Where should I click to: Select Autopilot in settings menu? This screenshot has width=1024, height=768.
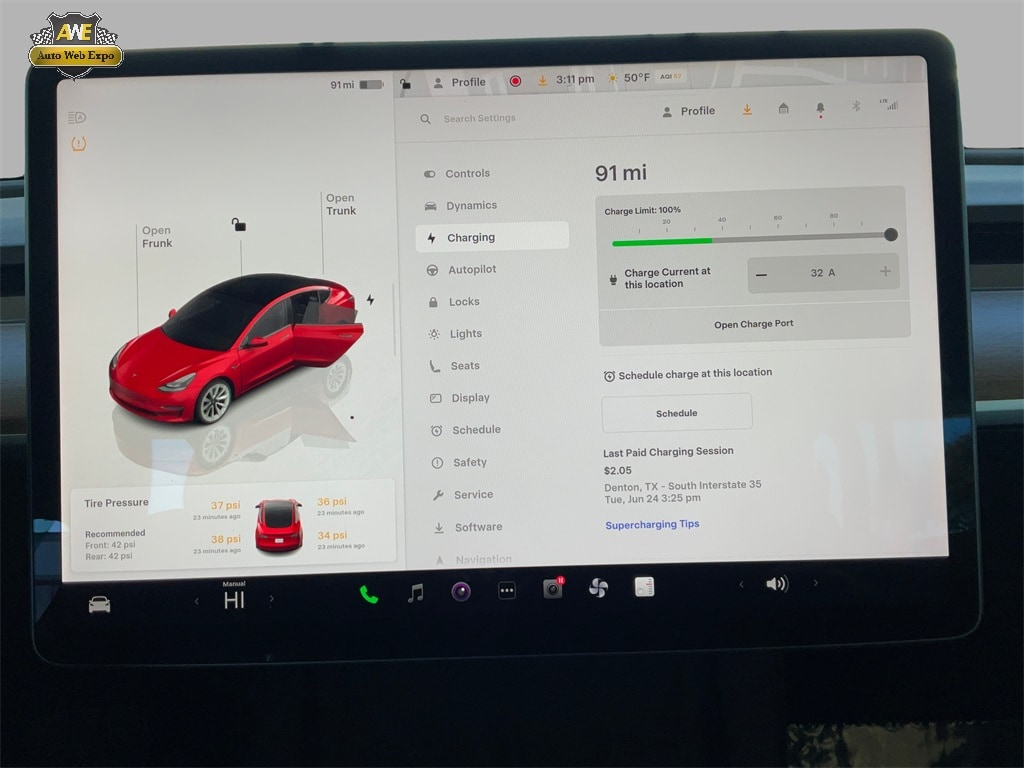471,270
